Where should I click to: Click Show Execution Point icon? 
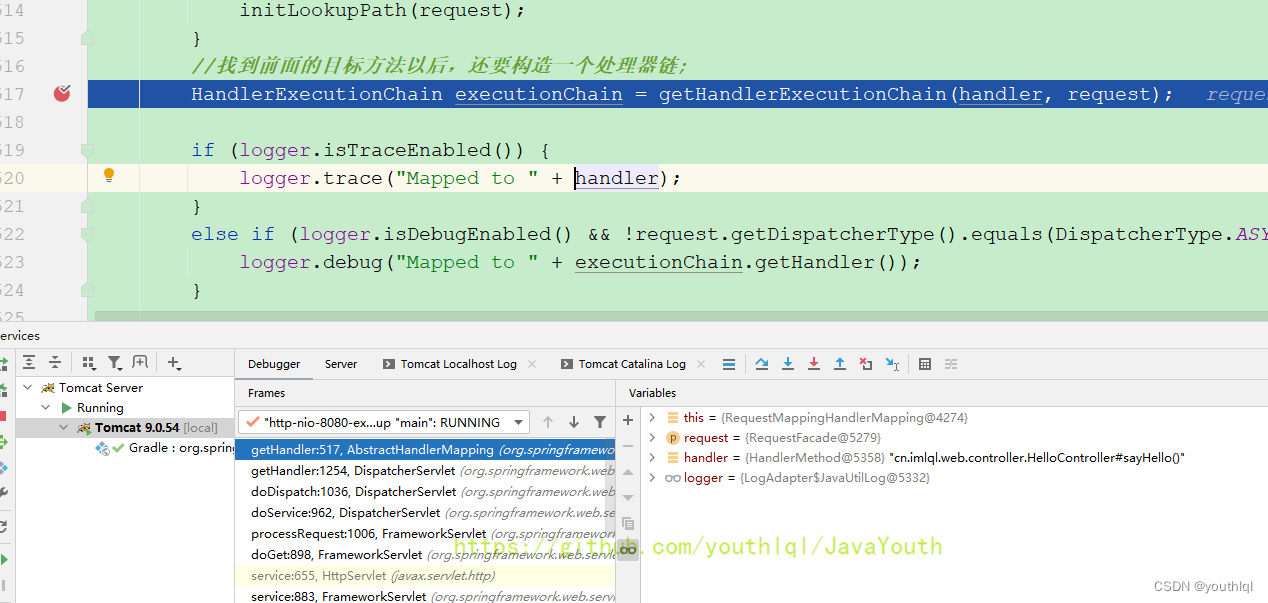point(729,364)
